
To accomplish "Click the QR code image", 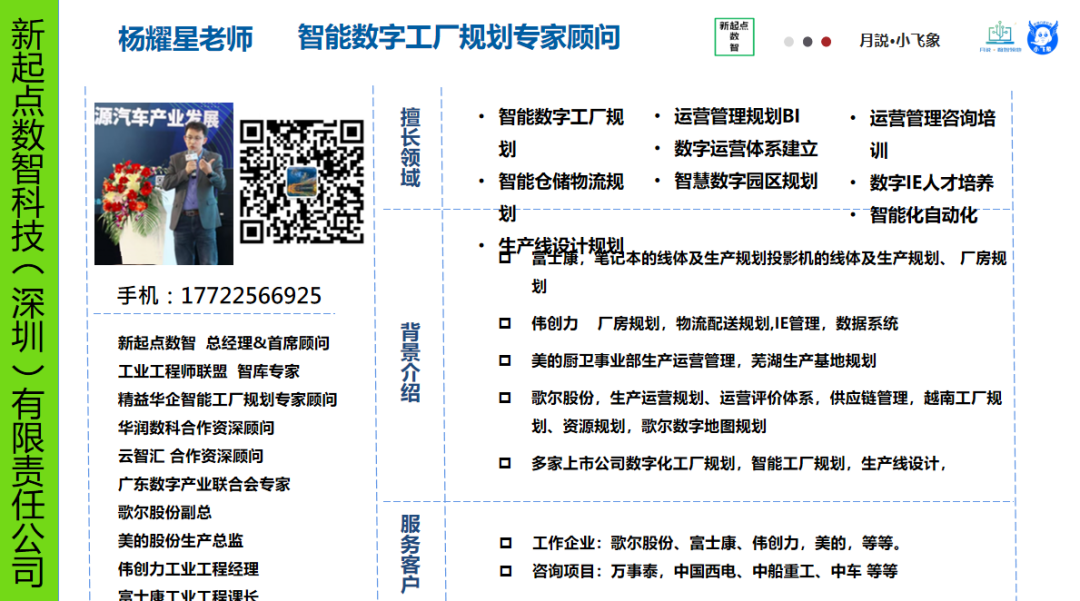I will [302, 182].
